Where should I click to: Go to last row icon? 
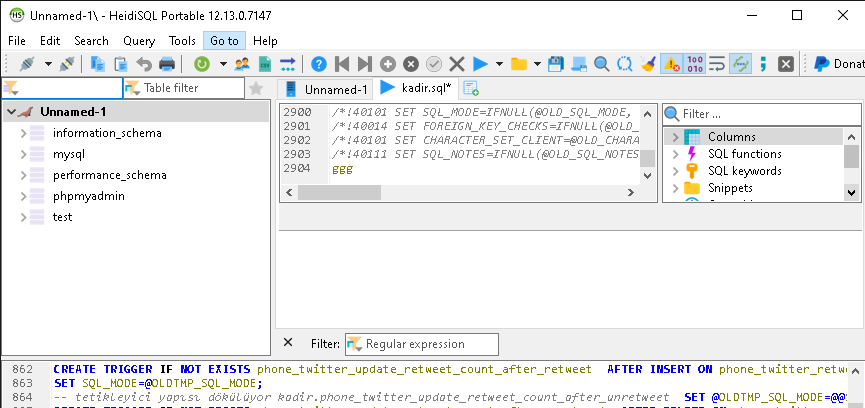(x=365, y=64)
